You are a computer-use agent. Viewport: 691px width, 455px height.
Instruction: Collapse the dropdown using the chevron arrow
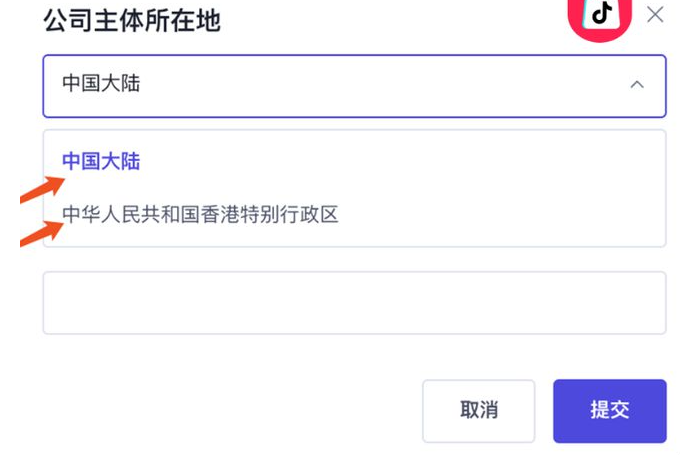point(637,85)
